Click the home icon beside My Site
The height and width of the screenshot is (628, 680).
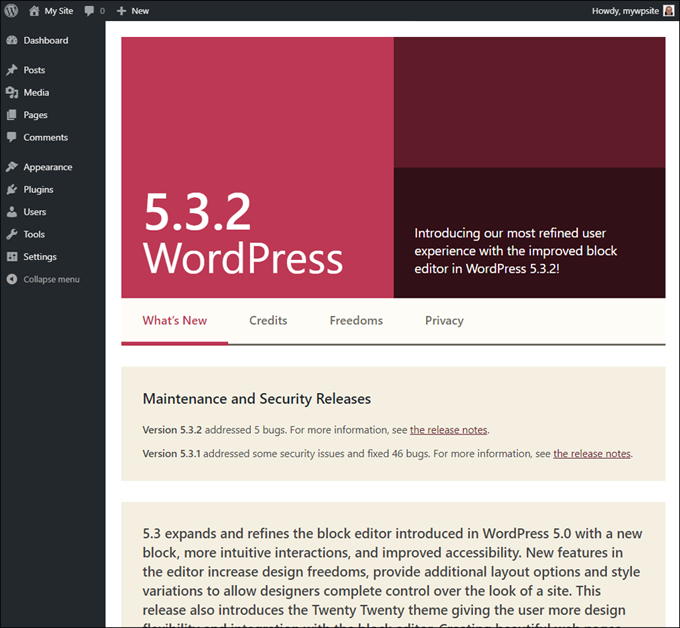34,10
